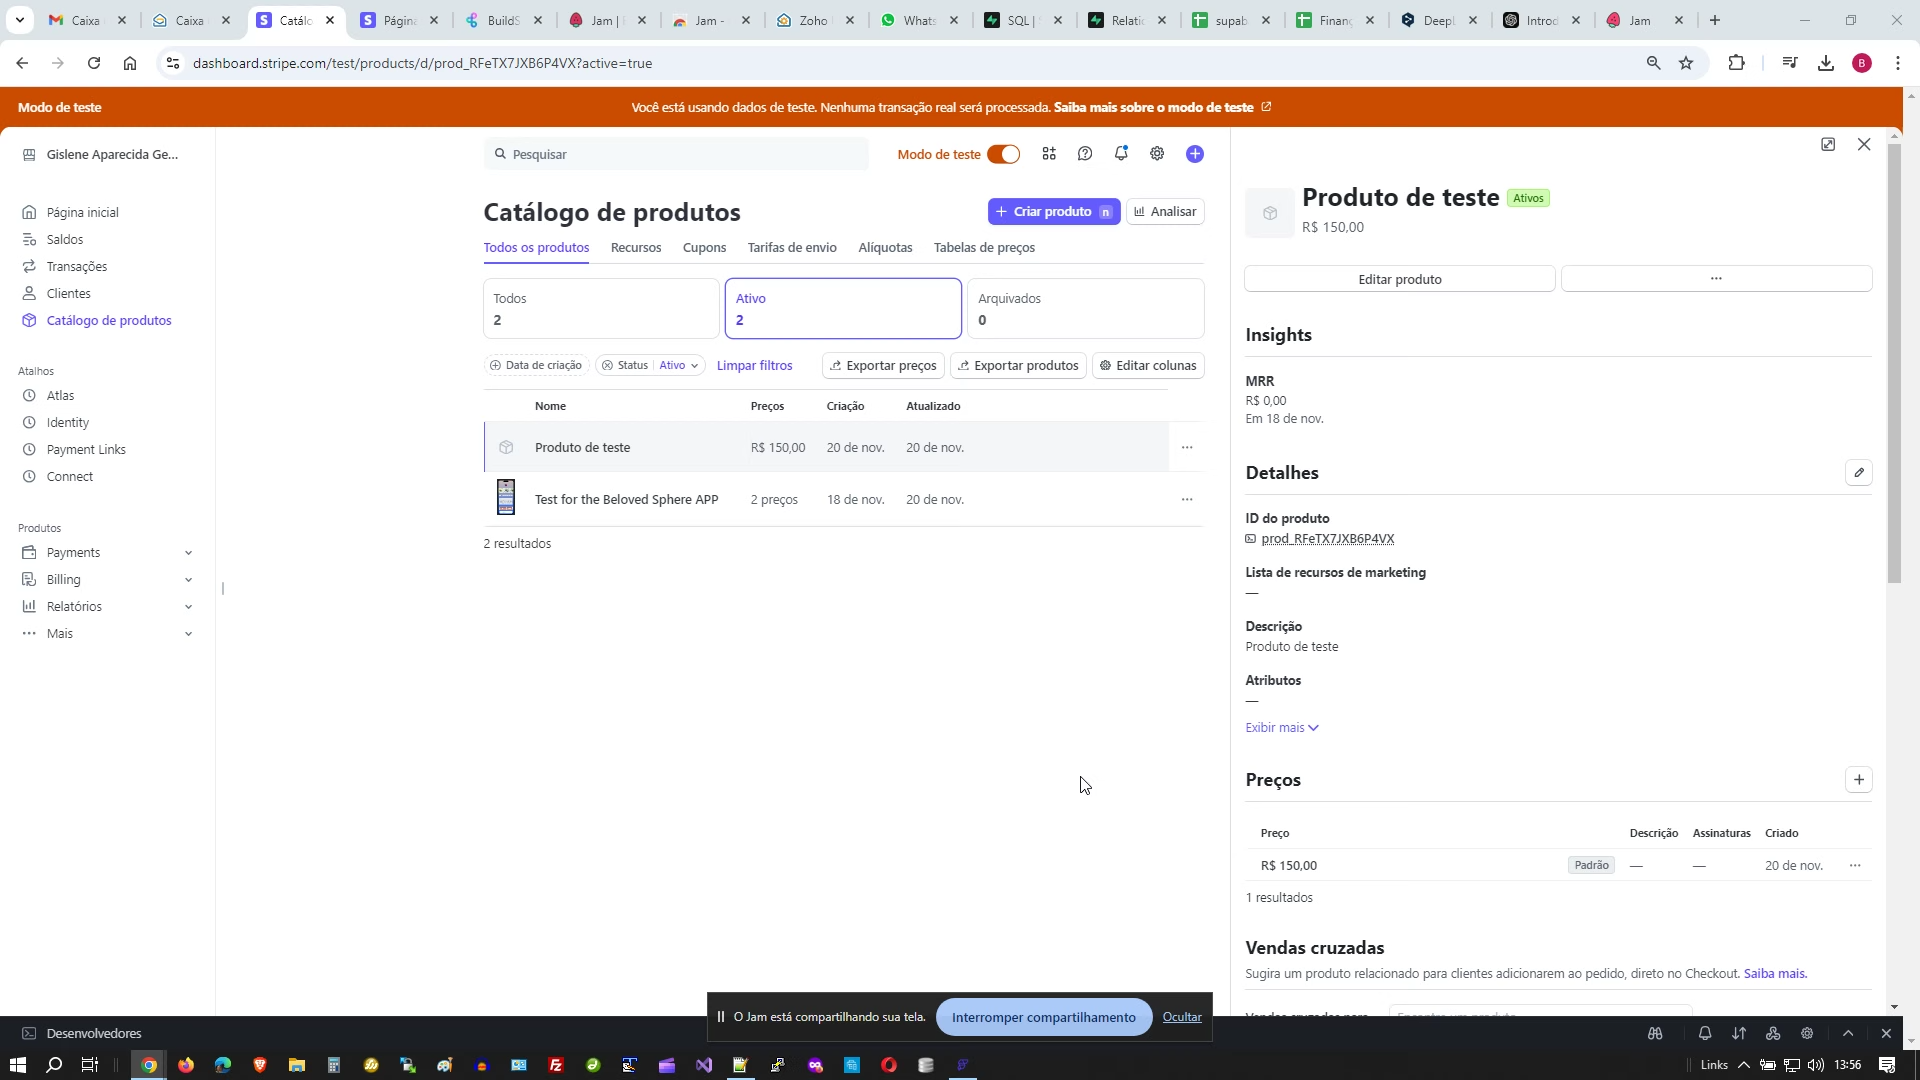Click the Criar produto button
The height and width of the screenshot is (1080, 1920).
(x=1053, y=212)
